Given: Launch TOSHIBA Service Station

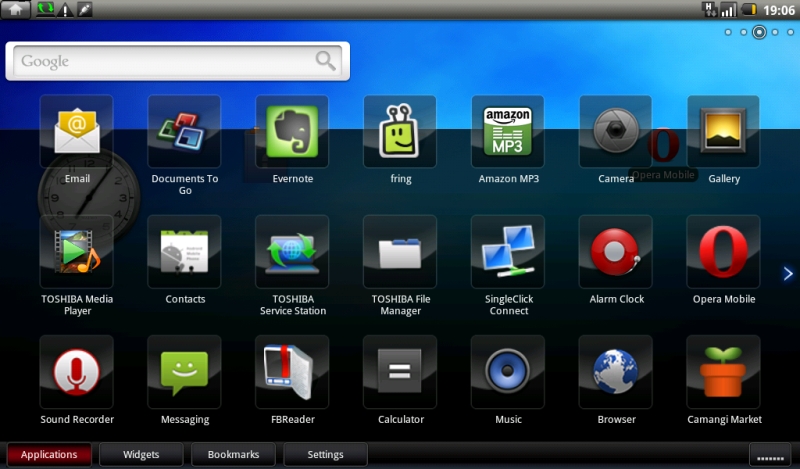Looking at the screenshot, I should tap(292, 252).
